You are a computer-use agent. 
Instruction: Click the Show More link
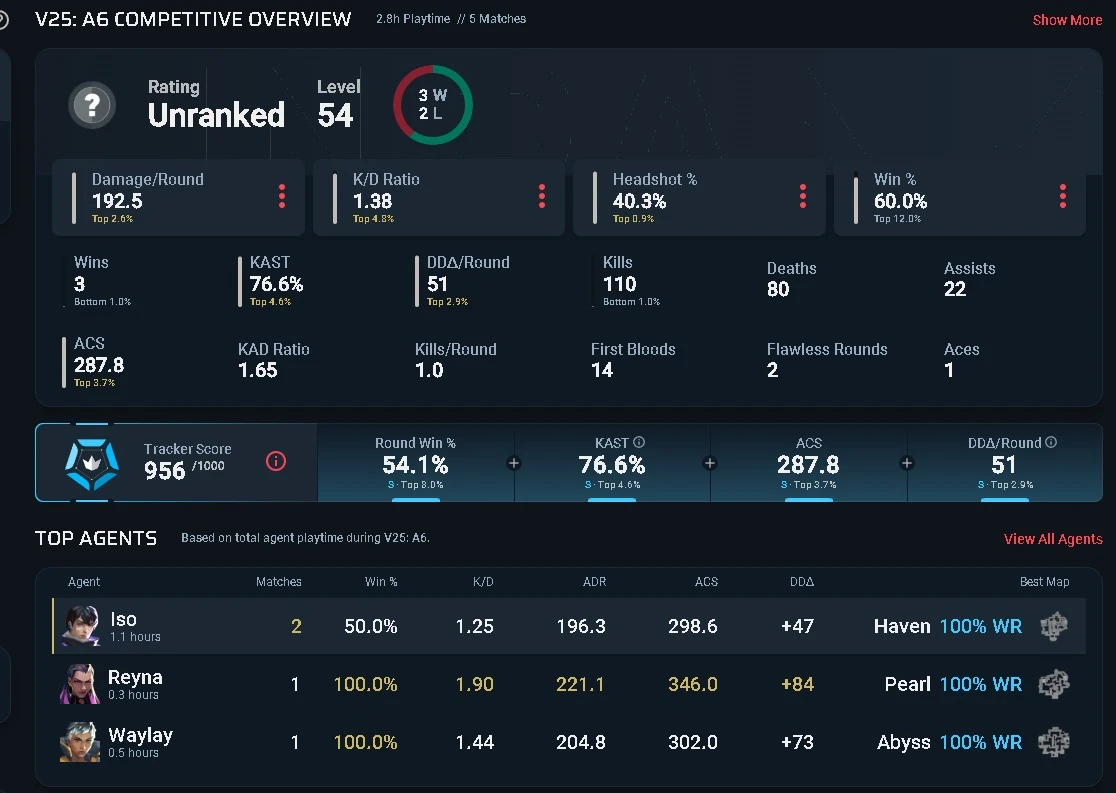pyautogui.click(x=1067, y=20)
